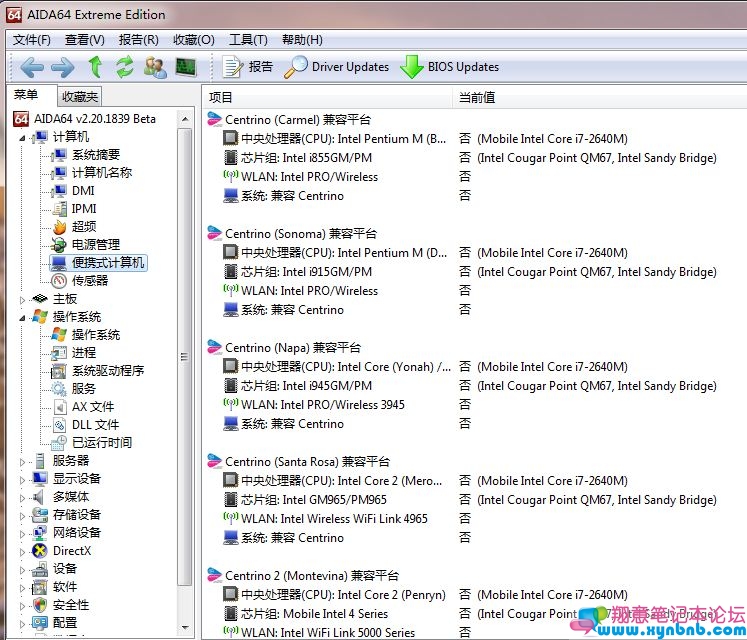Expand the 显示设备 tree node

pyautogui.click(x=22, y=480)
